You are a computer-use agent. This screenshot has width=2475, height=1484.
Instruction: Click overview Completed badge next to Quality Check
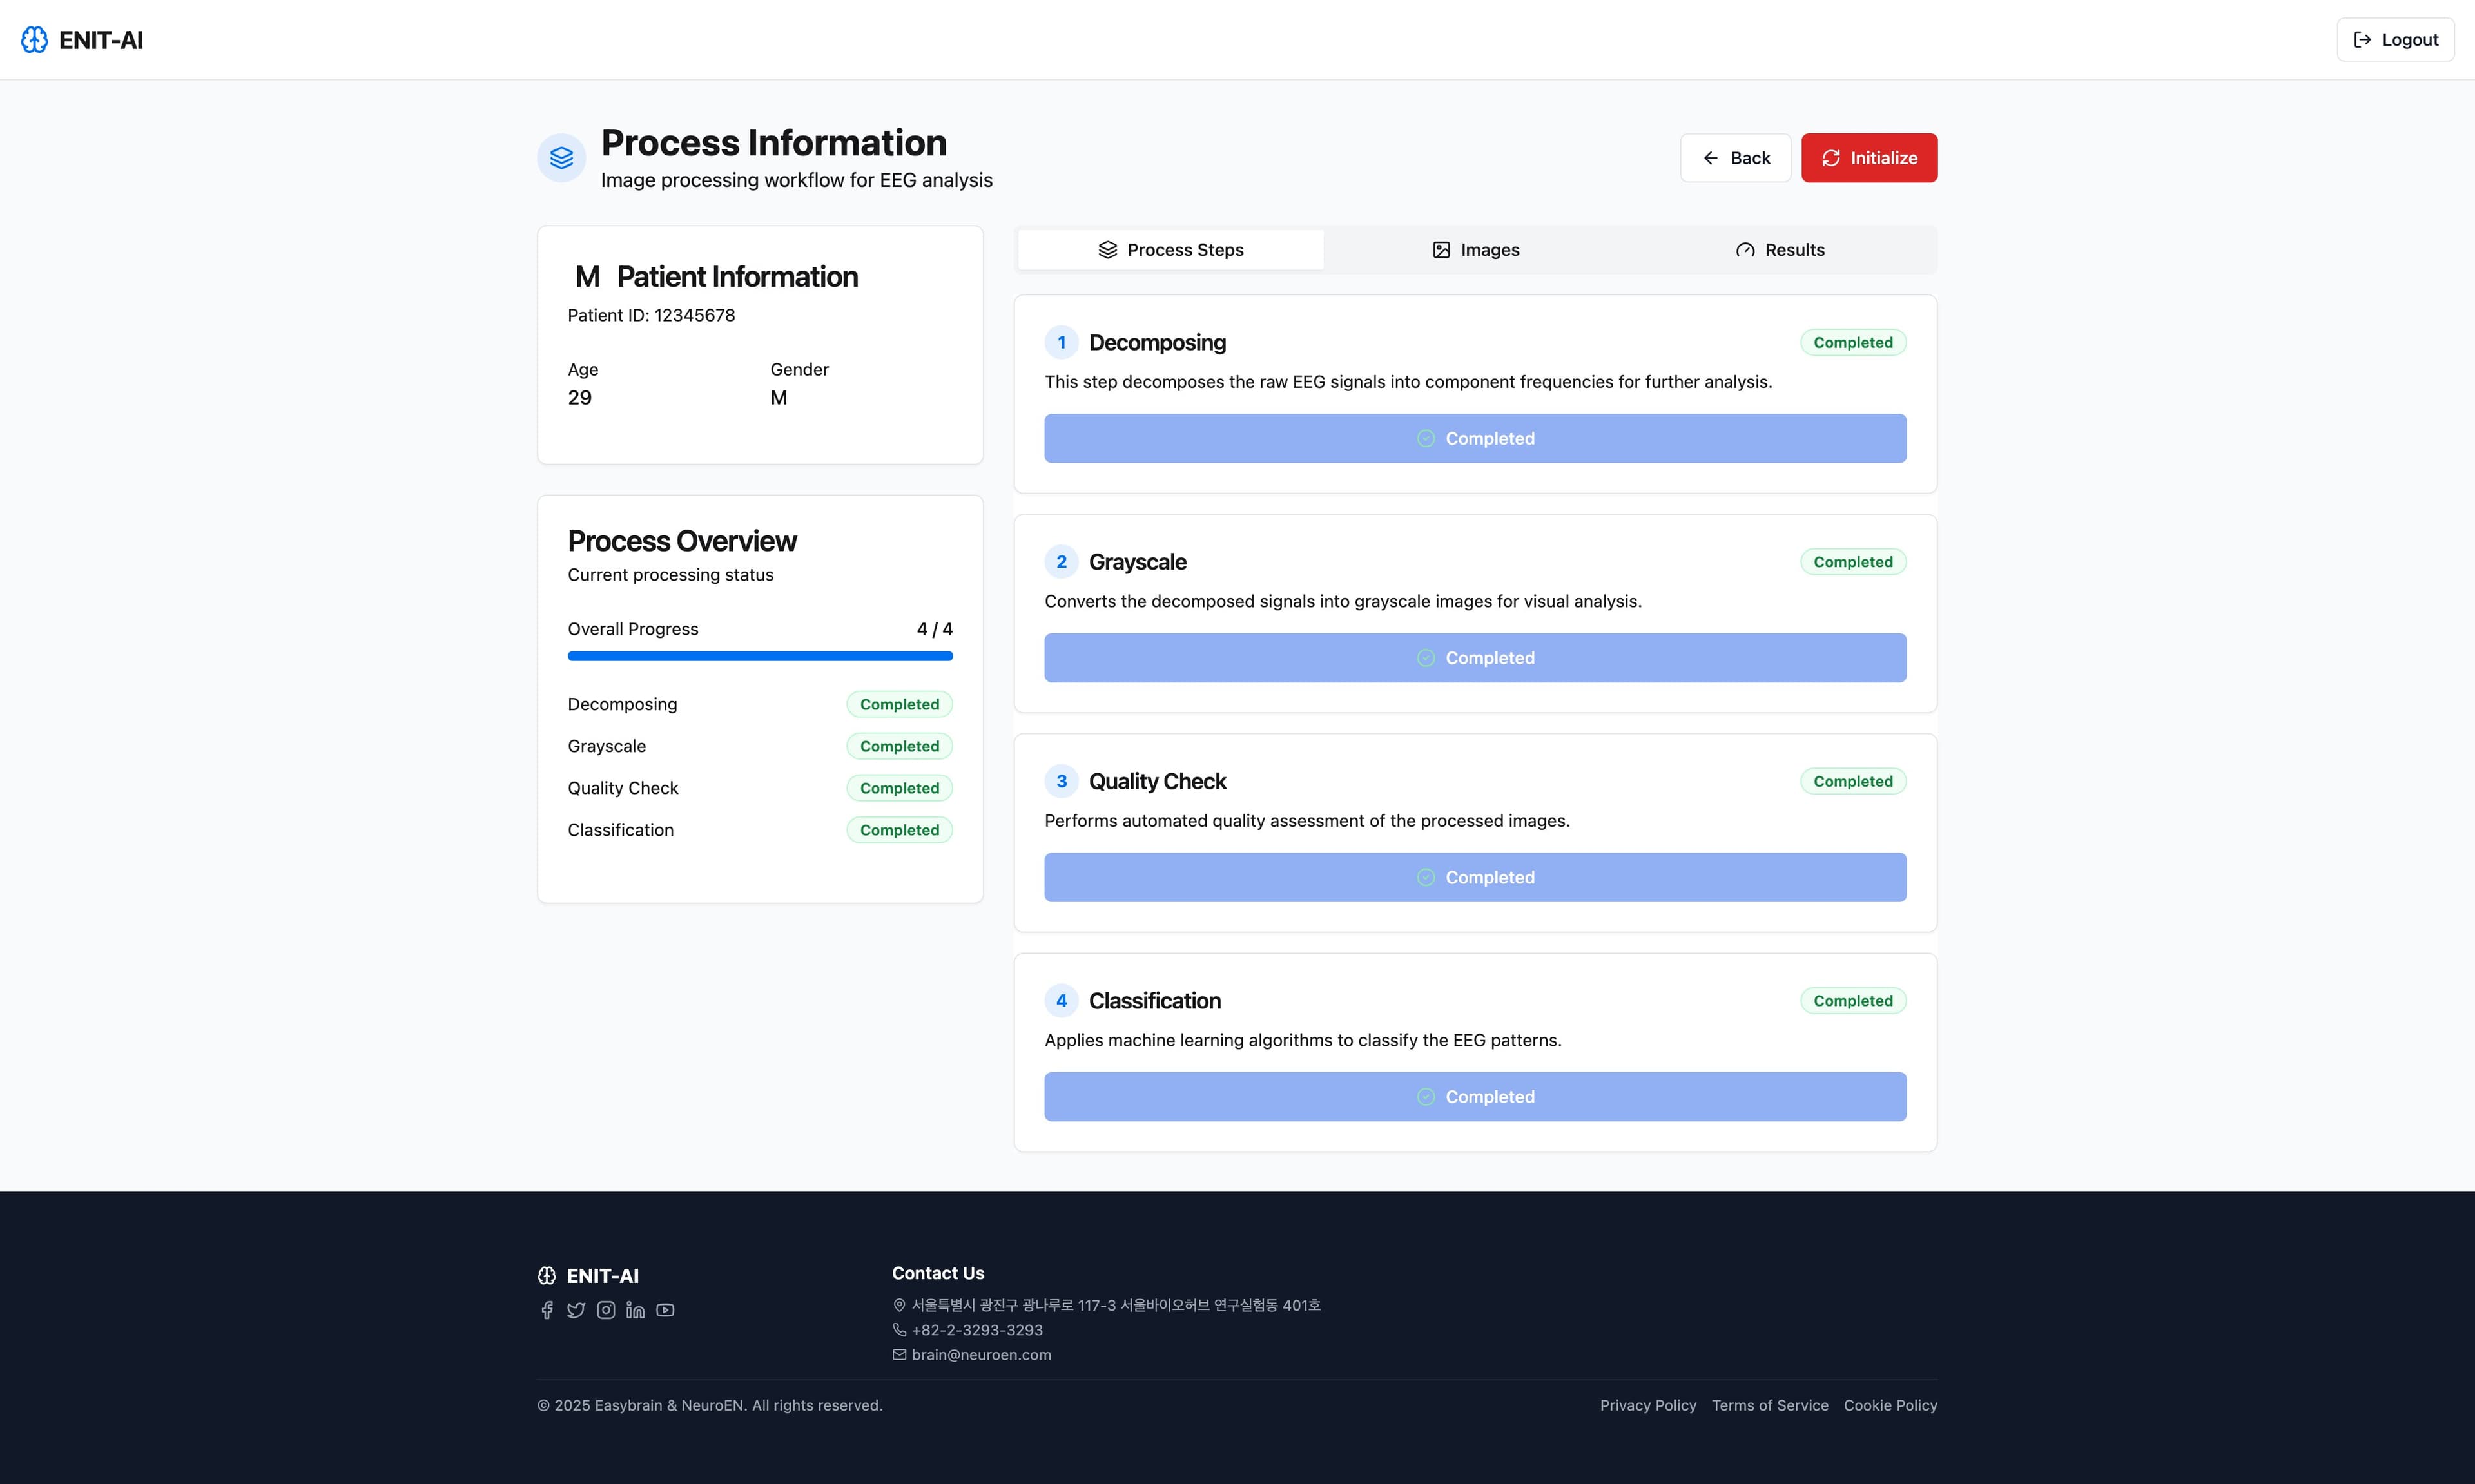pyautogui.click(x=899, y=788)
